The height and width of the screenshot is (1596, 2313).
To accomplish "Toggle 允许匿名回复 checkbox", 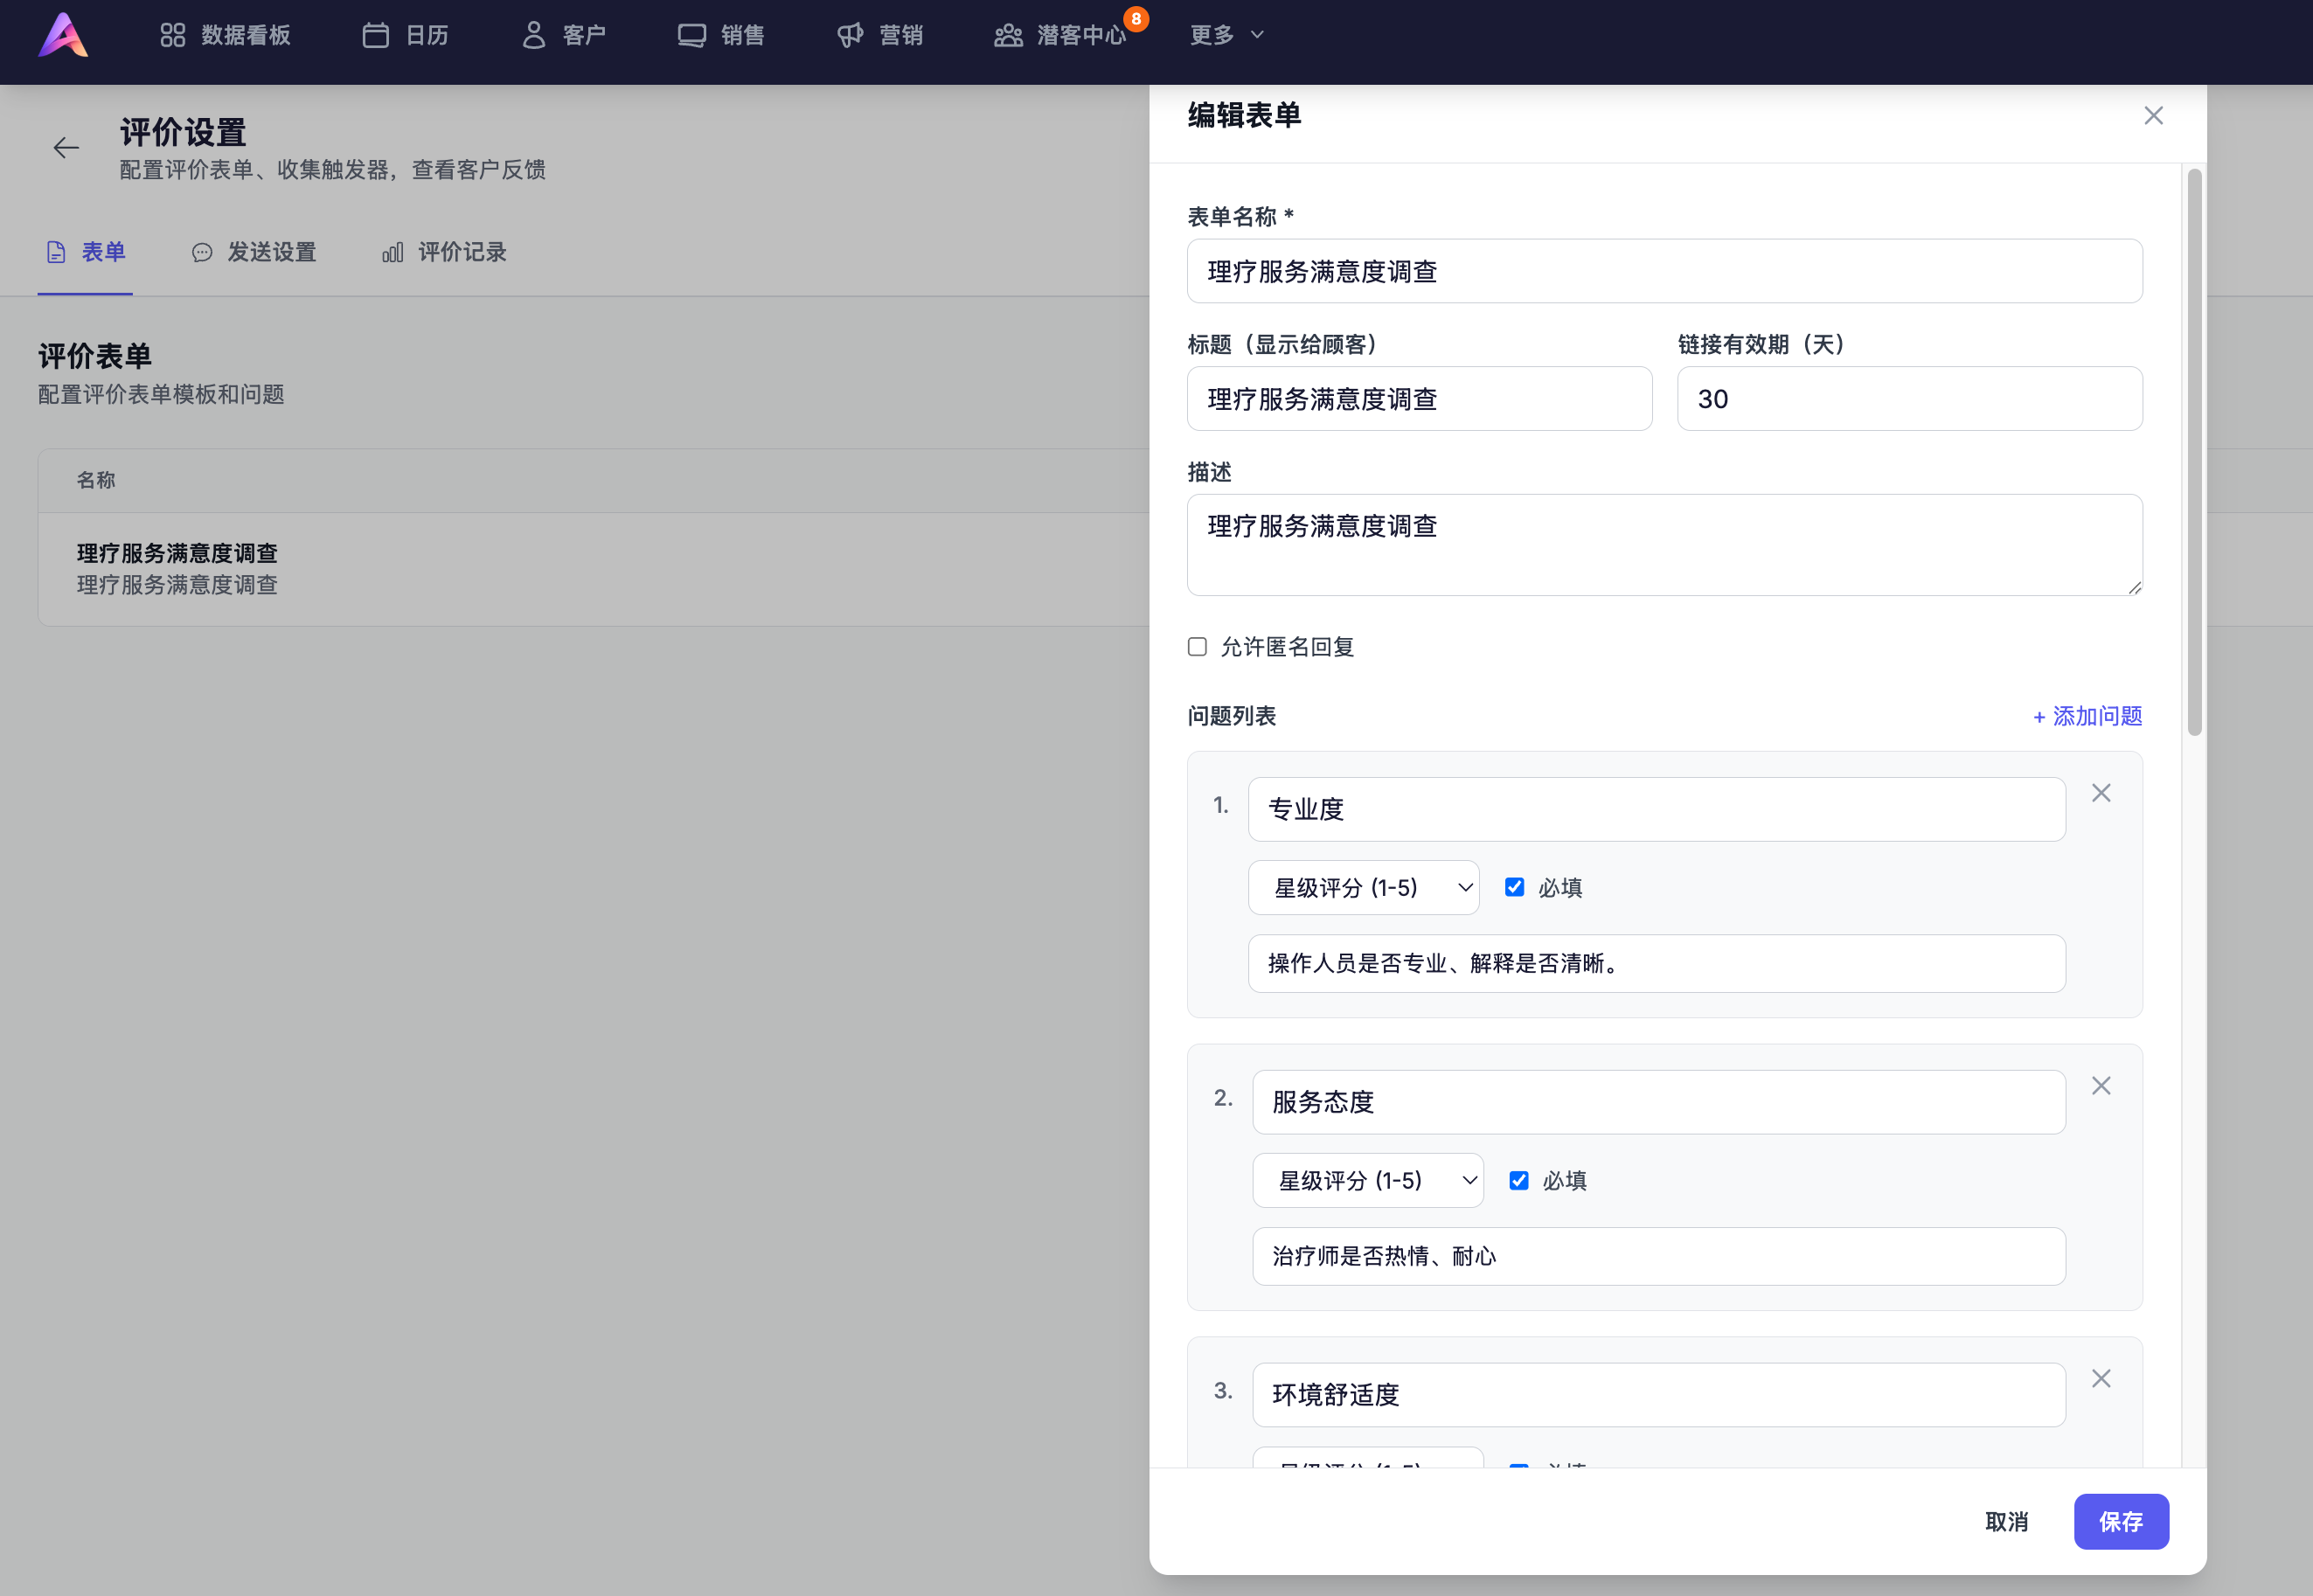I will (1197, 647).
